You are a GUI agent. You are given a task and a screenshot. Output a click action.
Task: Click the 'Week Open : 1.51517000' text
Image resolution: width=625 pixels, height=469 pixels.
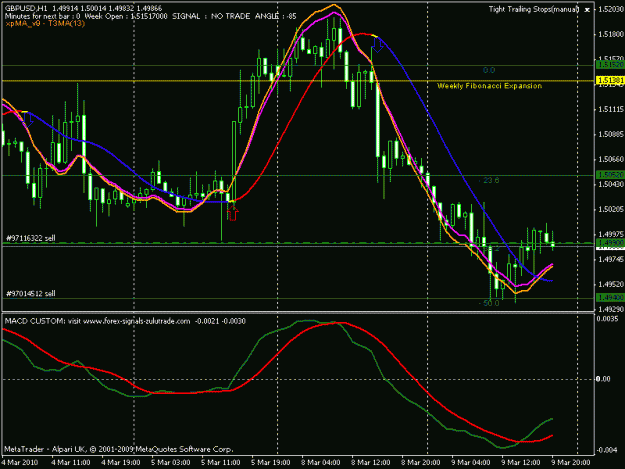click(126, 16)
